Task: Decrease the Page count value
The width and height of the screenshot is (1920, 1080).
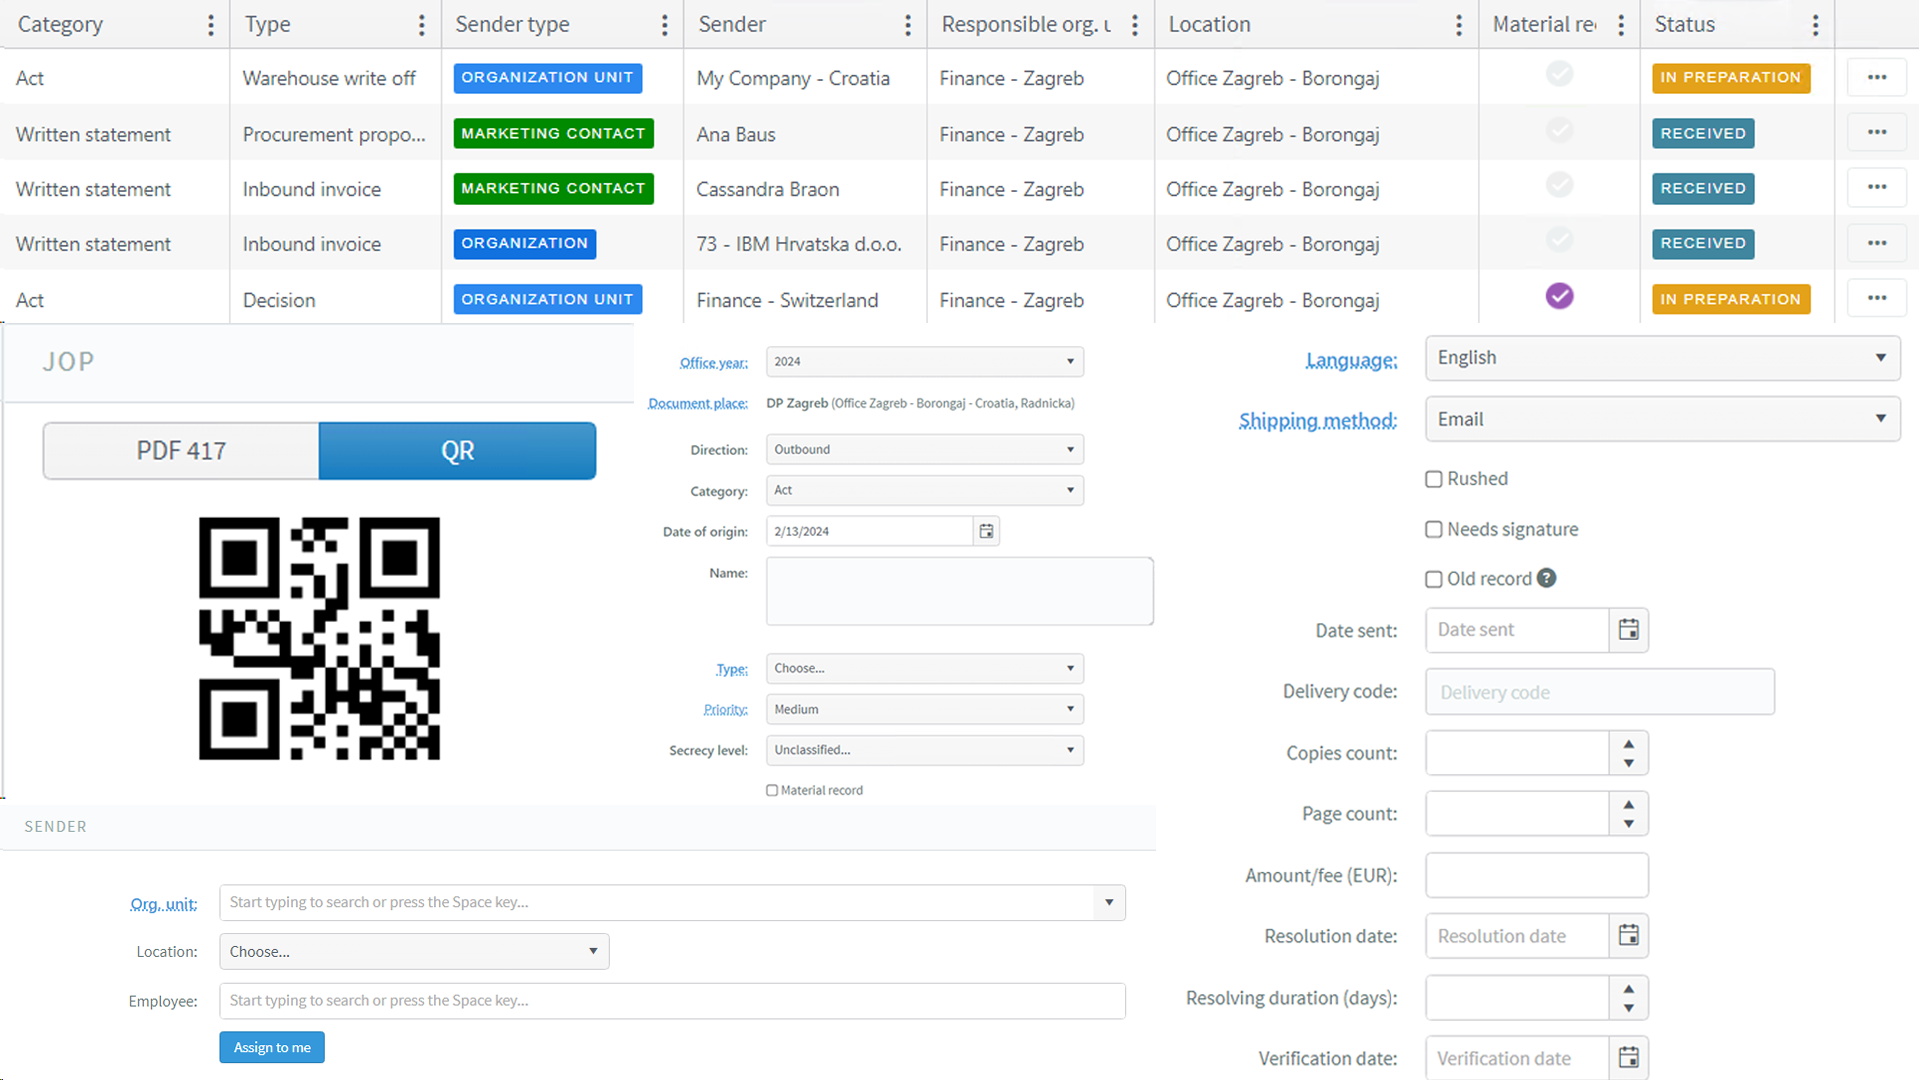Action: pyautogui.click(x=1629, y=824)
